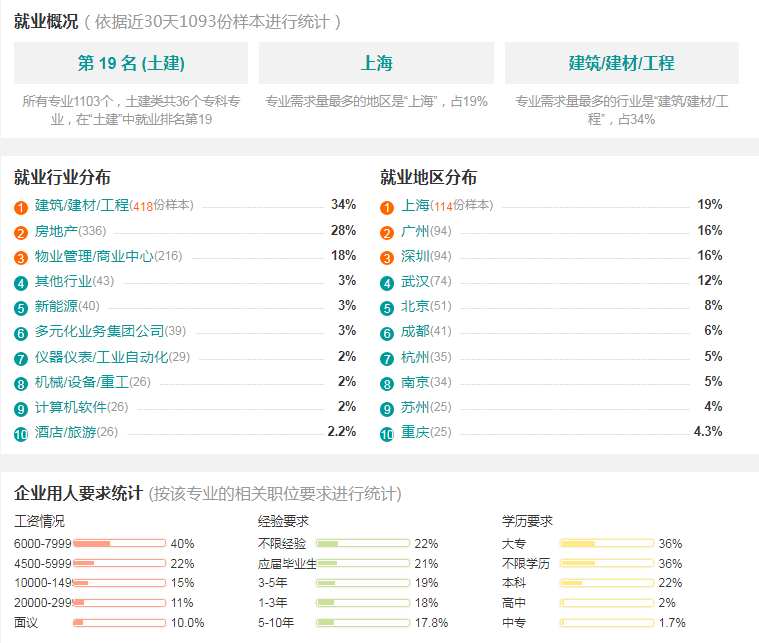The image size is (759, 643).
Task: Click rank 10 badge beside 酒店/旅游
Action: (x=21, y=434)
